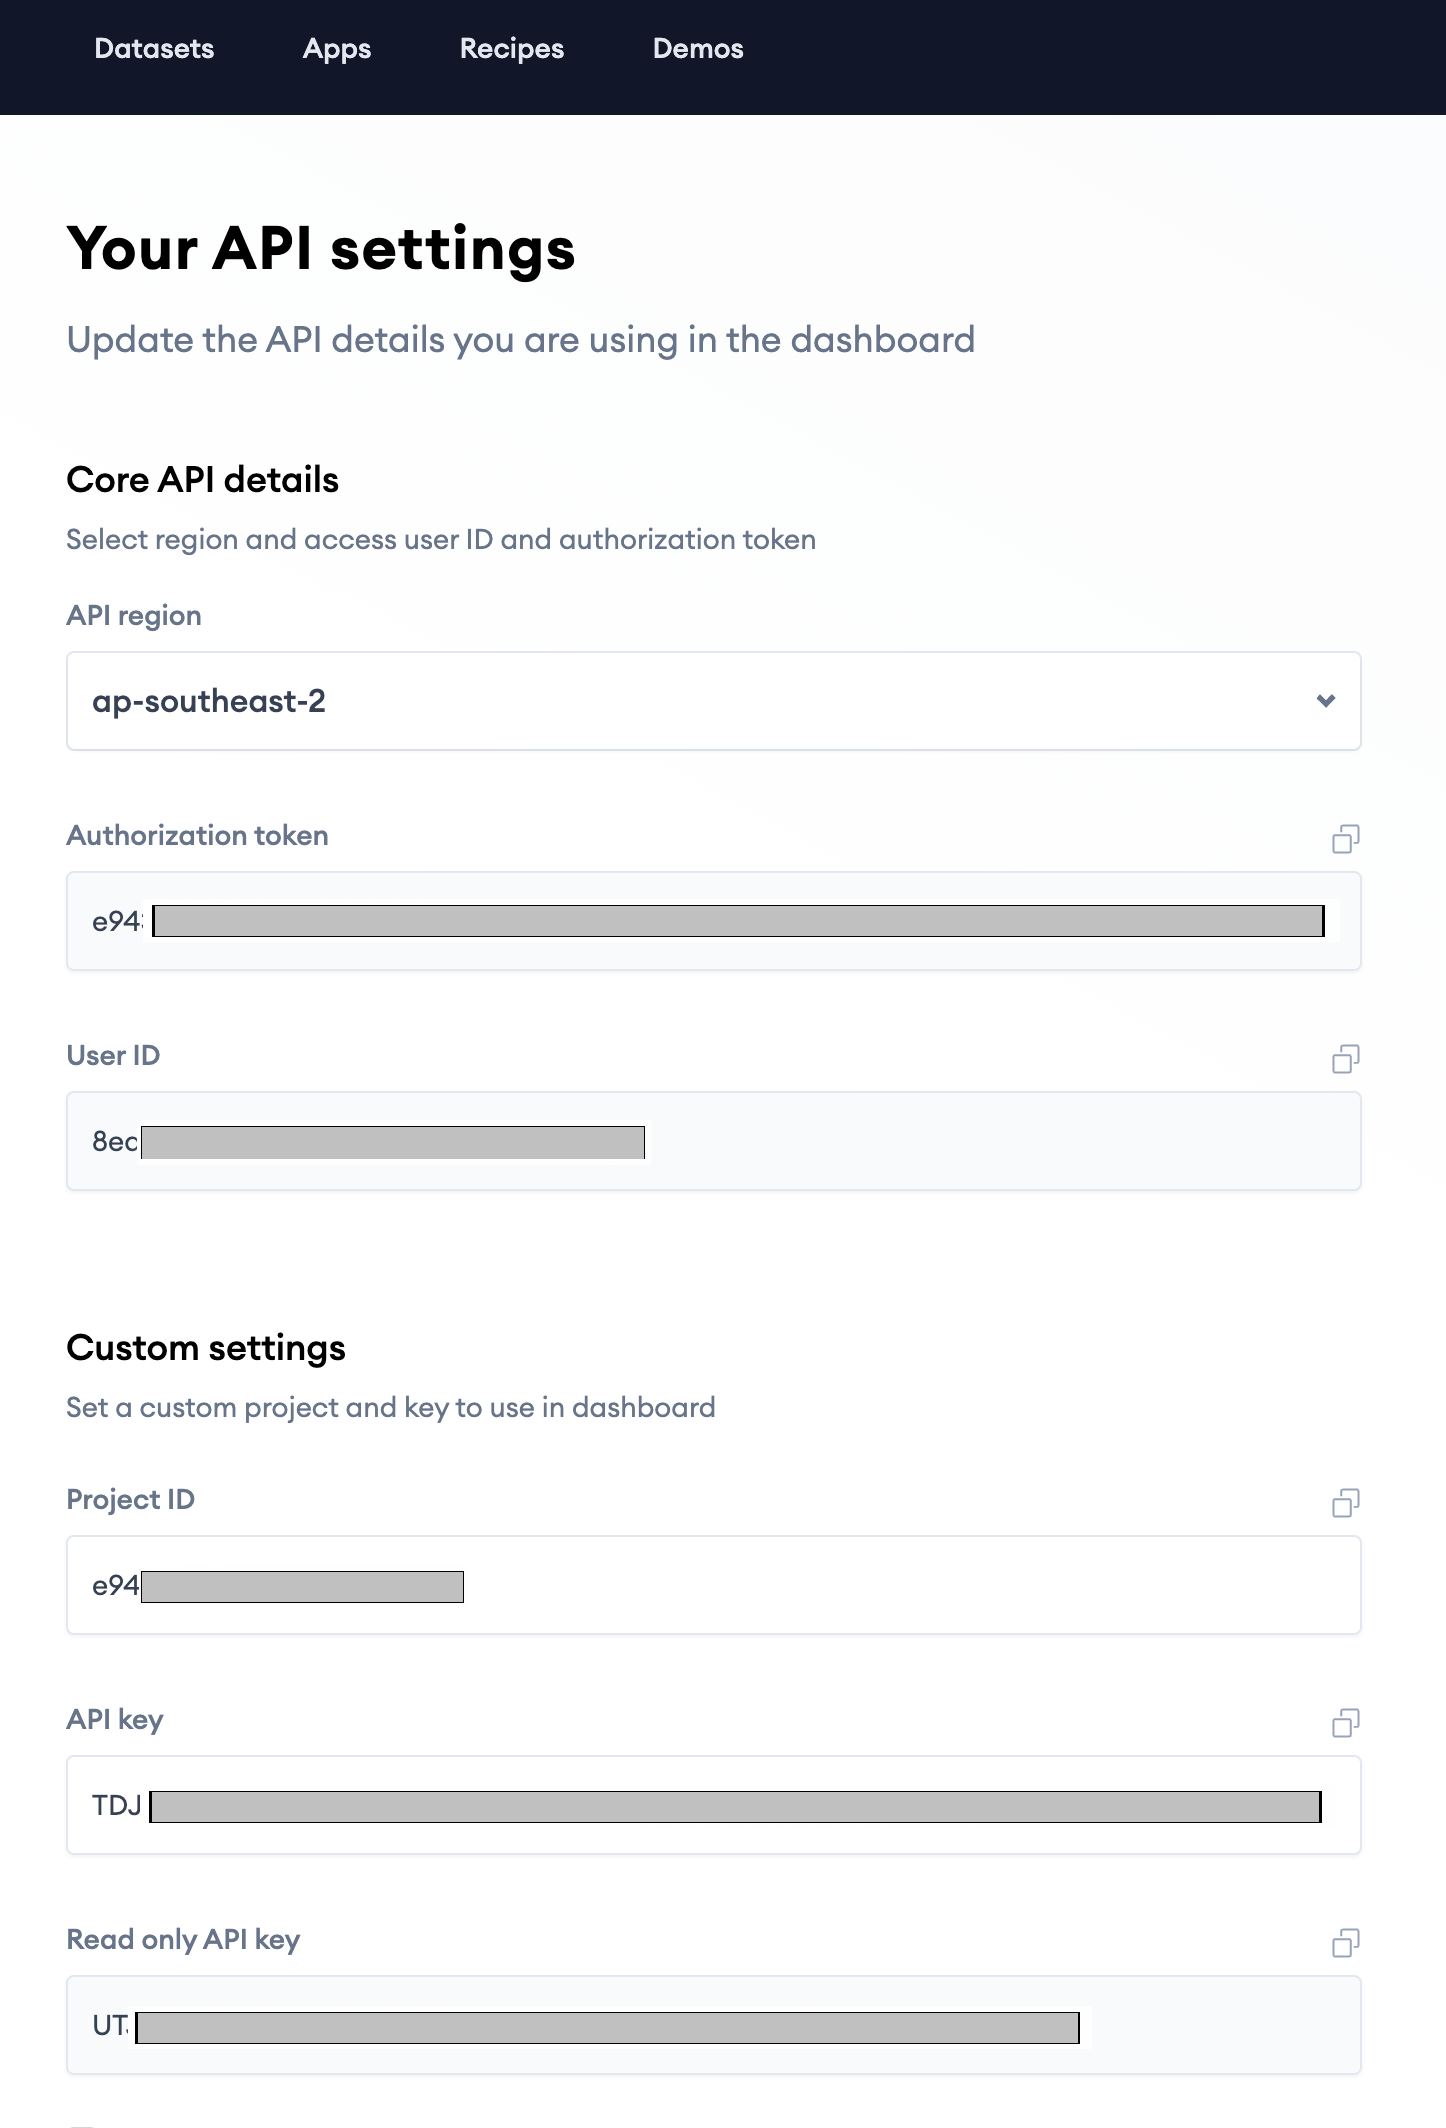1446x2128 pixels.
Task: Focus the Read only API key field
Action: 712,2025
